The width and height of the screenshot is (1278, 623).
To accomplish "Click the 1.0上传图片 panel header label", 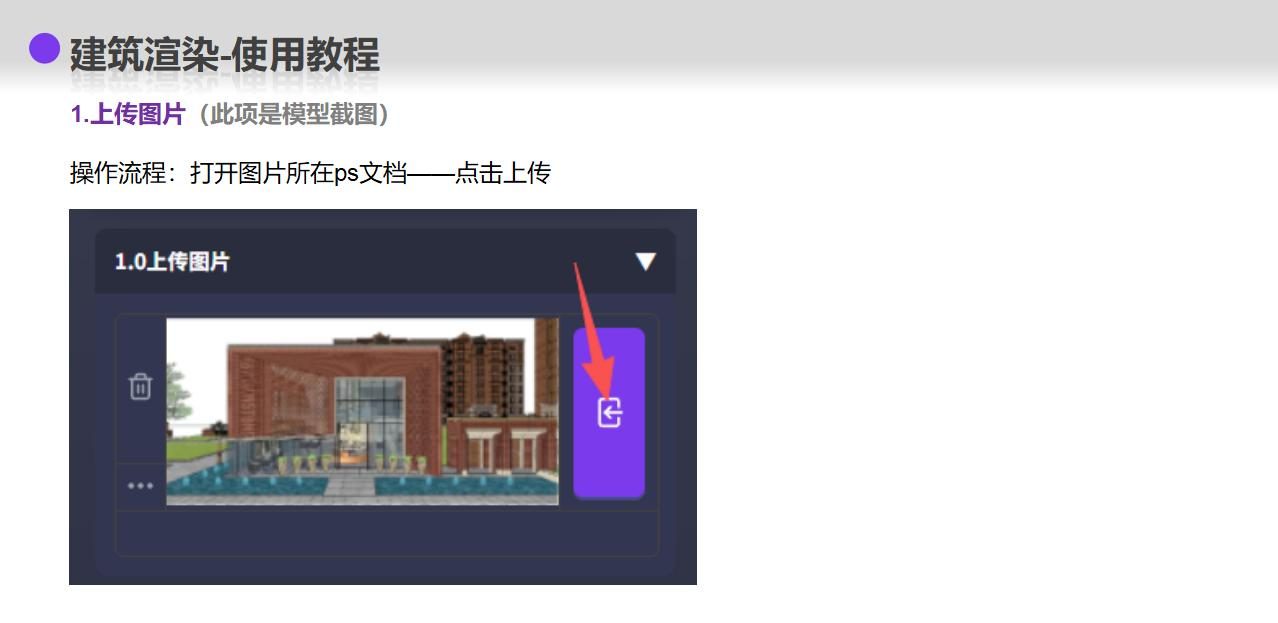I will coord(172,262).
